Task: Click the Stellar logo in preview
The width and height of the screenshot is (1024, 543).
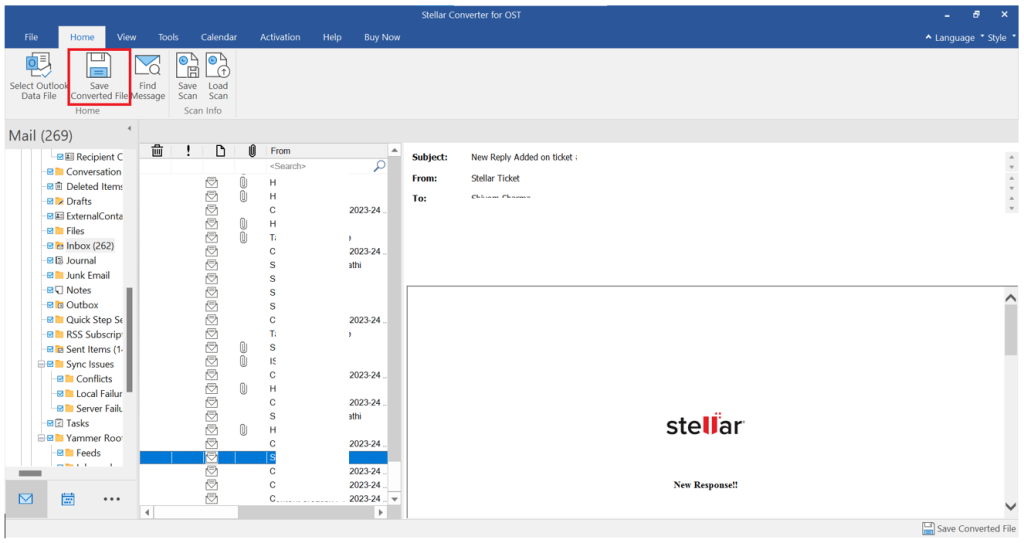Action: [705, 425]
